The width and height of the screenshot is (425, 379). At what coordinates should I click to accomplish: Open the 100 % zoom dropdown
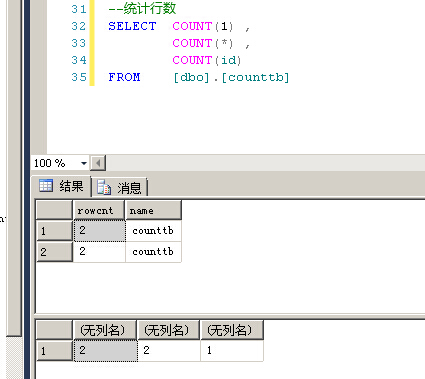[84, 163]
